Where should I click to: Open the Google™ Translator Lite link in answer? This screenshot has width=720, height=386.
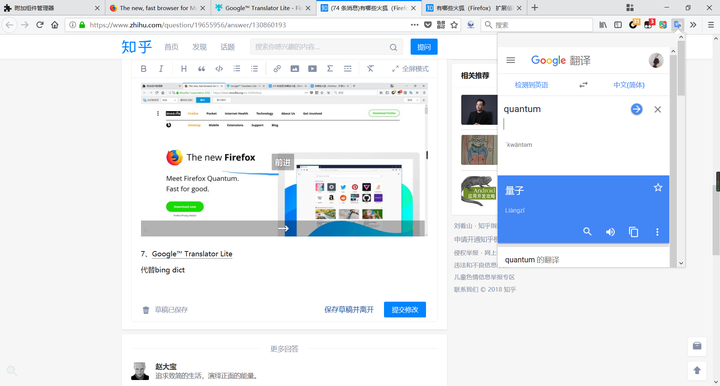[x=192, y=254]
